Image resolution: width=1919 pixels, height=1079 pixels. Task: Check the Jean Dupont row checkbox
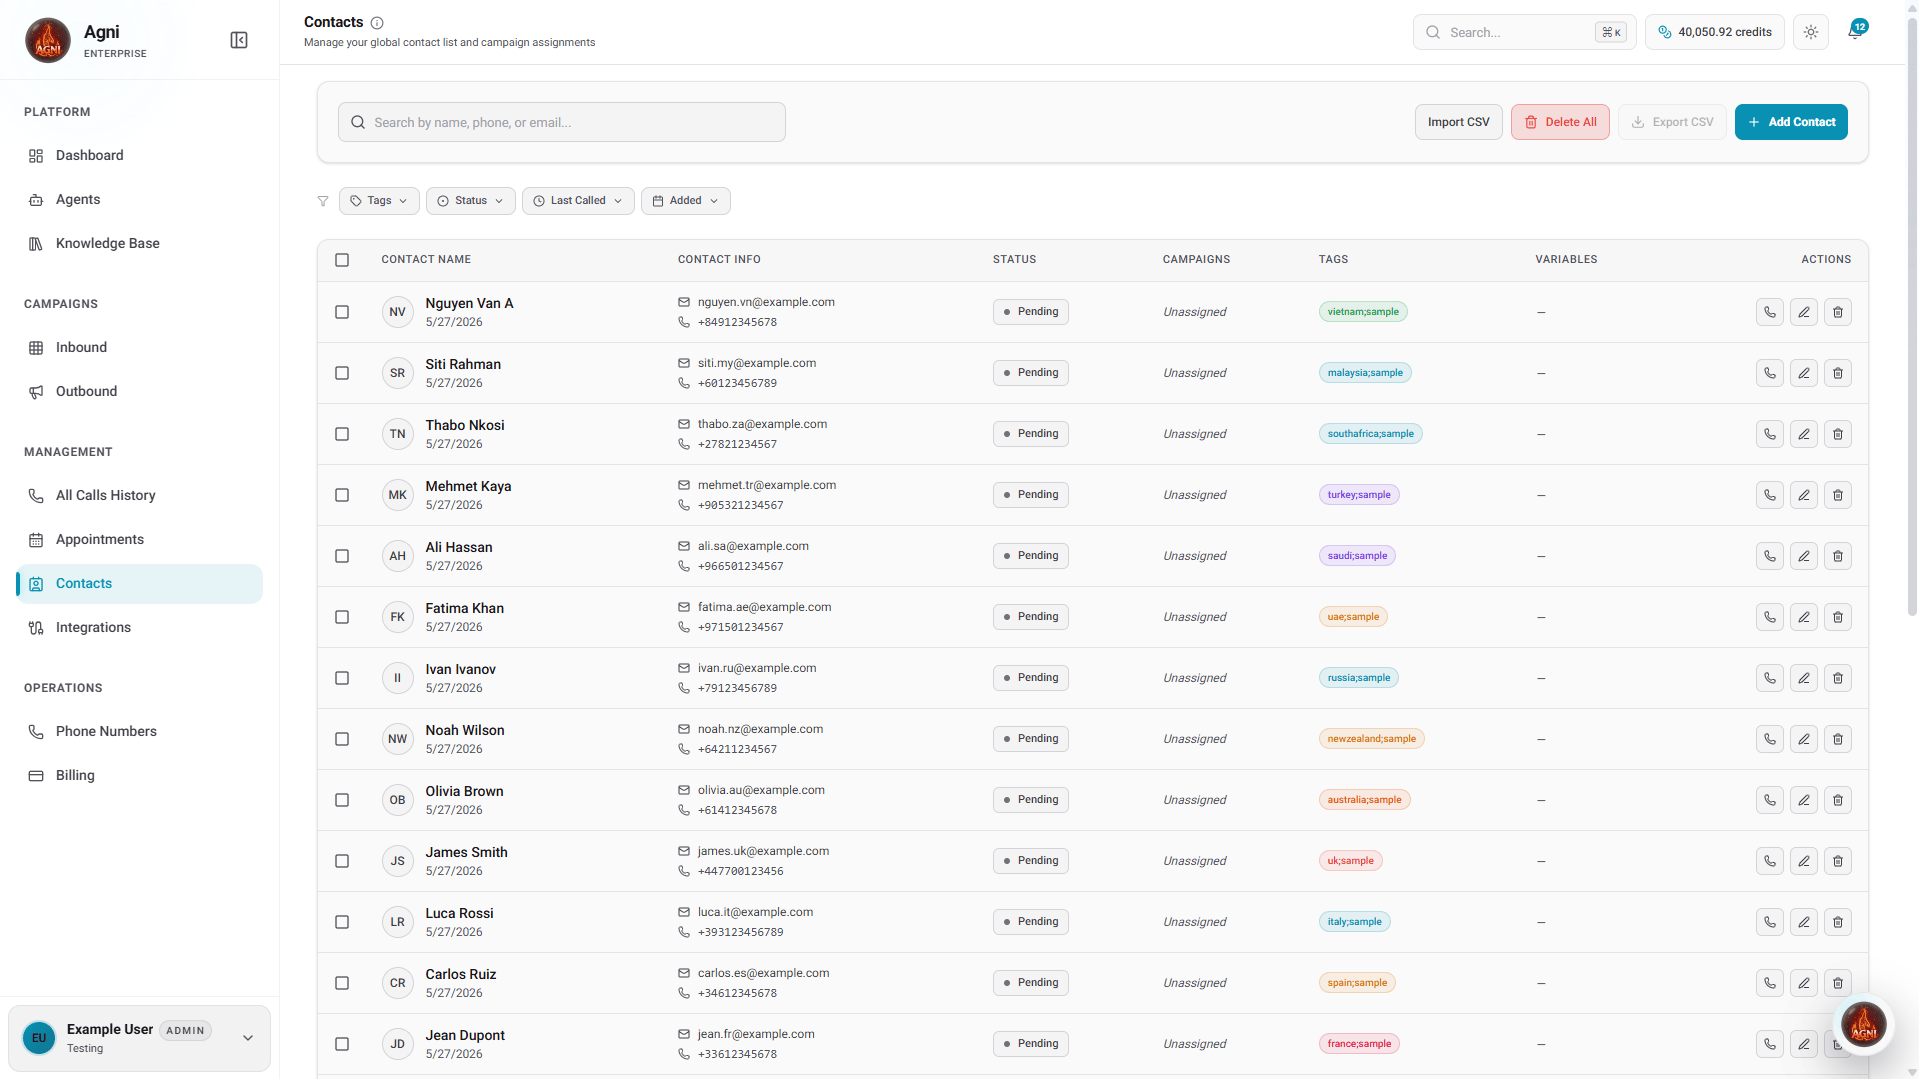click(342, 1044)
